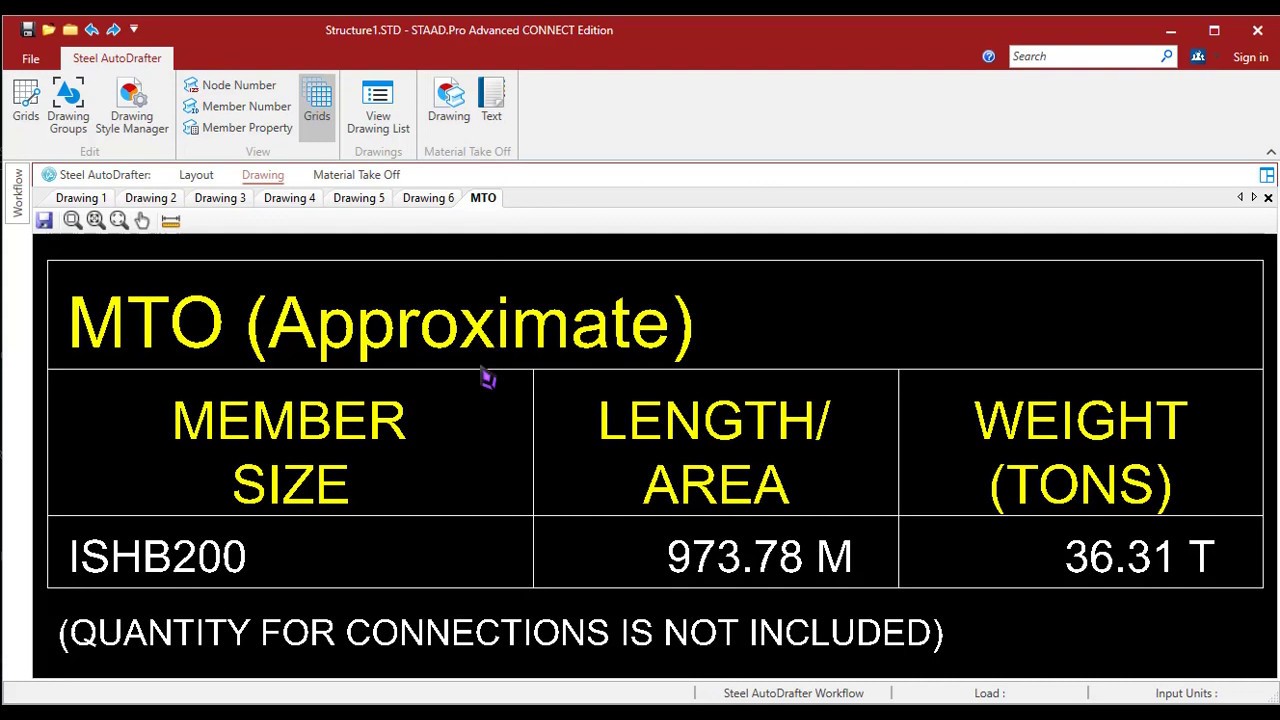The image size is (1280, 720).
Task: Open the Drawing 2 tab
Action: (x=150, y=198)
